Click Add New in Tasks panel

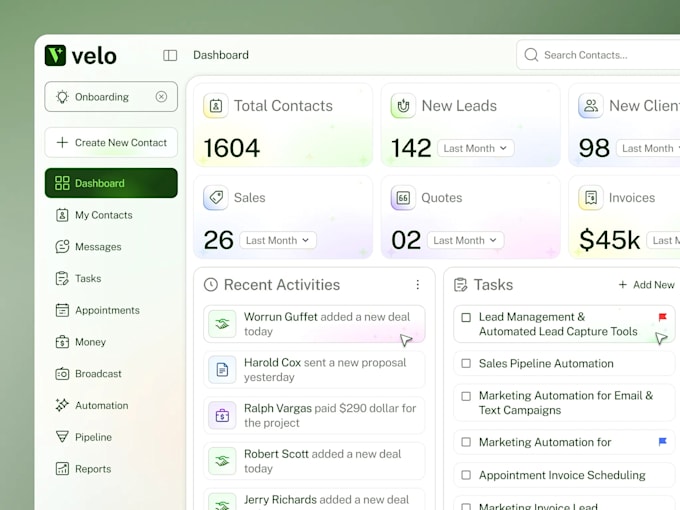[x=647, y=284]
